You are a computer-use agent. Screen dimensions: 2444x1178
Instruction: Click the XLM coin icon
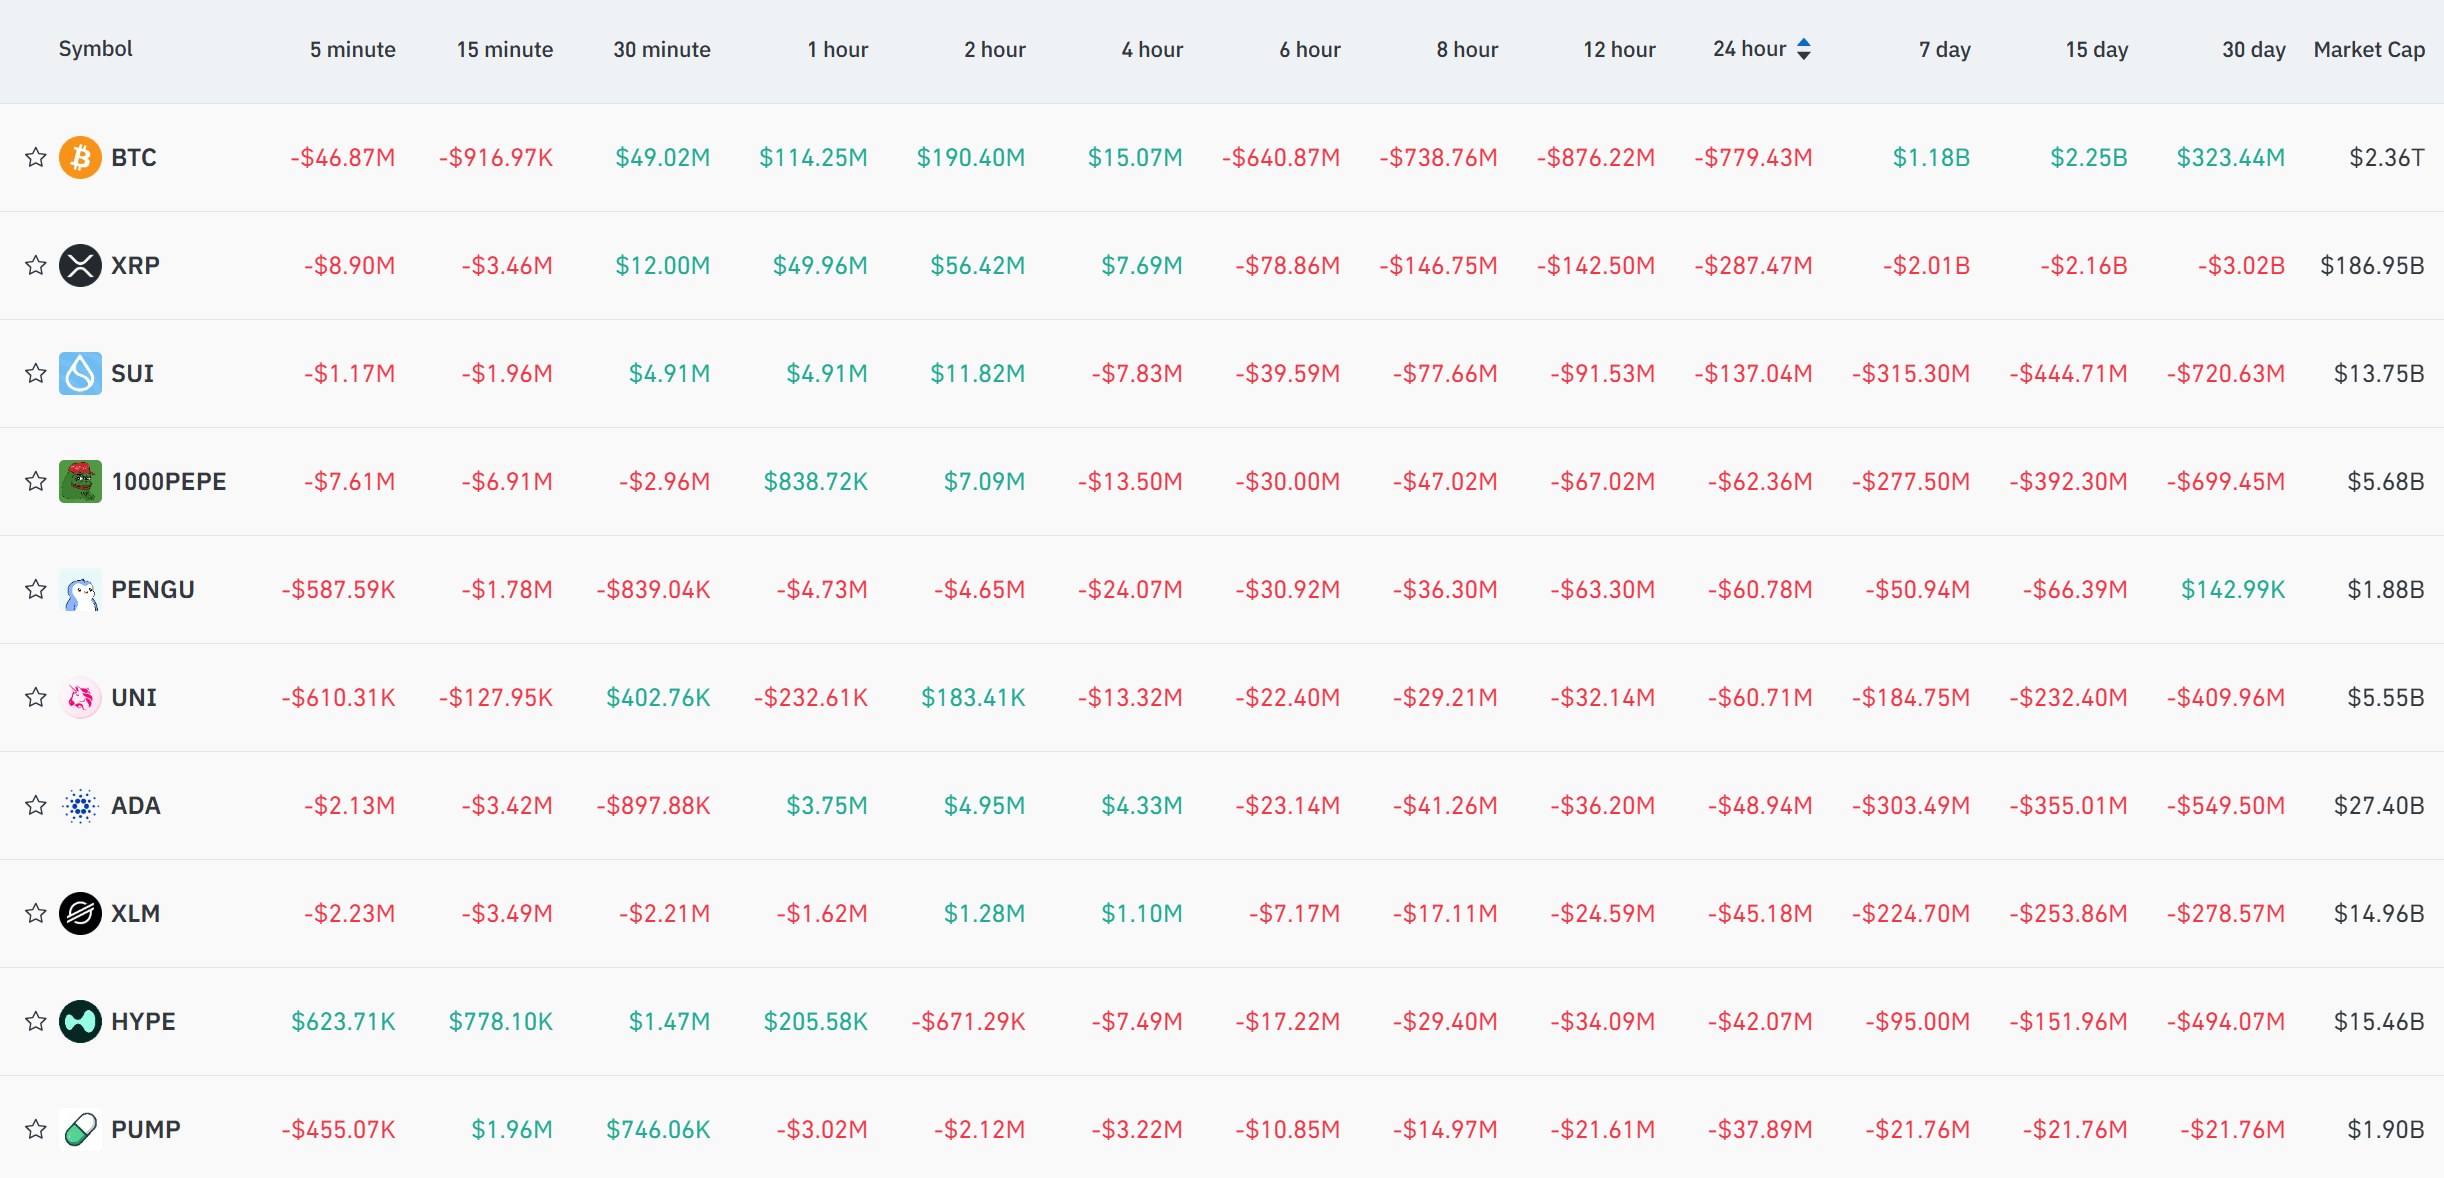pyautogui.click(x=80, y=913)
